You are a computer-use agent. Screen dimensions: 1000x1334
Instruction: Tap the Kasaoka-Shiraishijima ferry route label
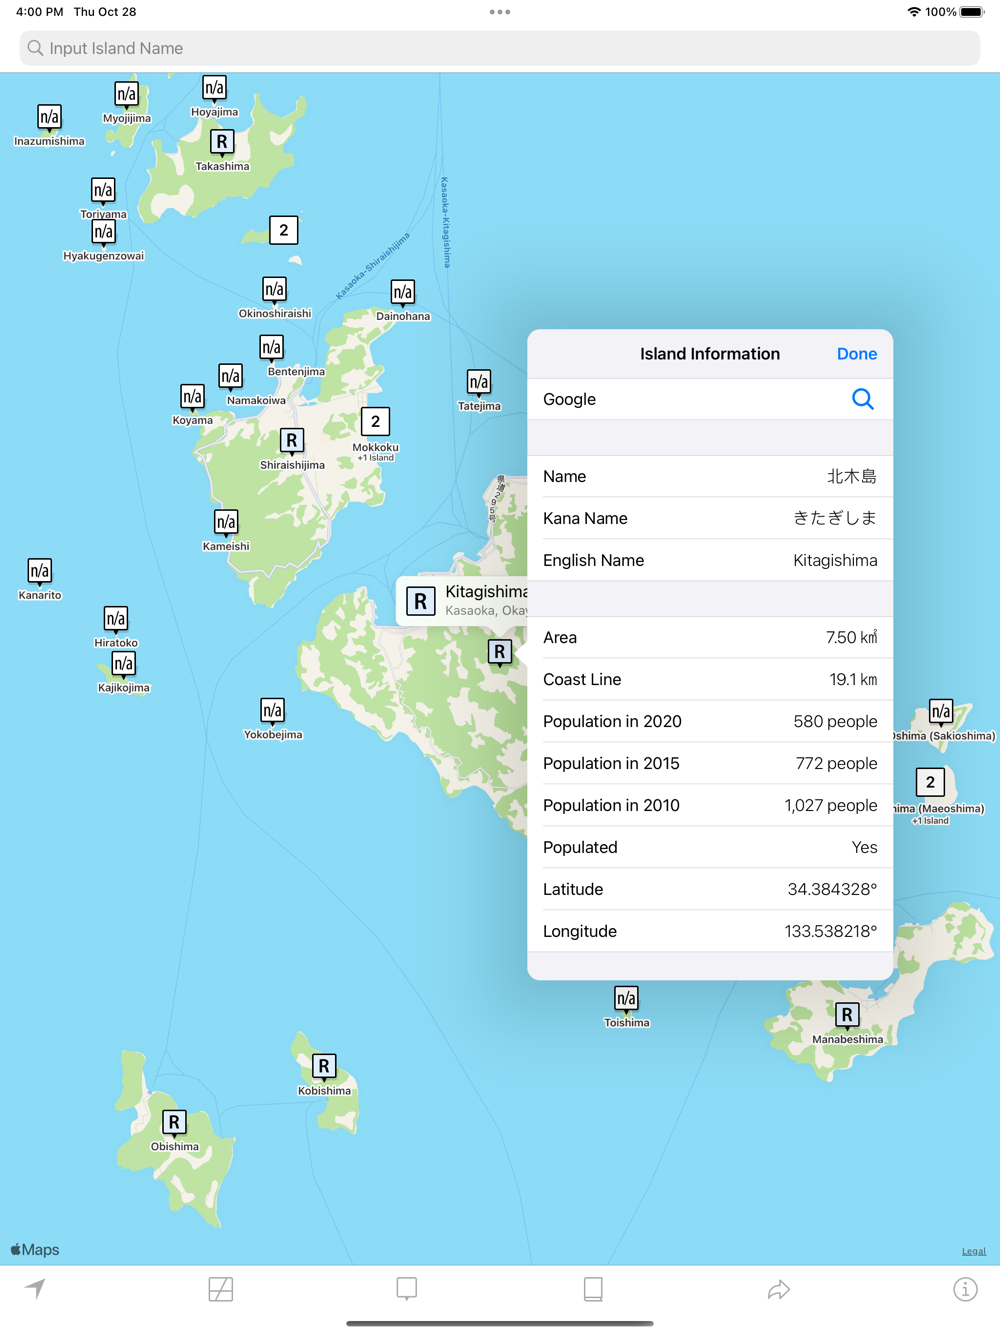tap(373, 266)
